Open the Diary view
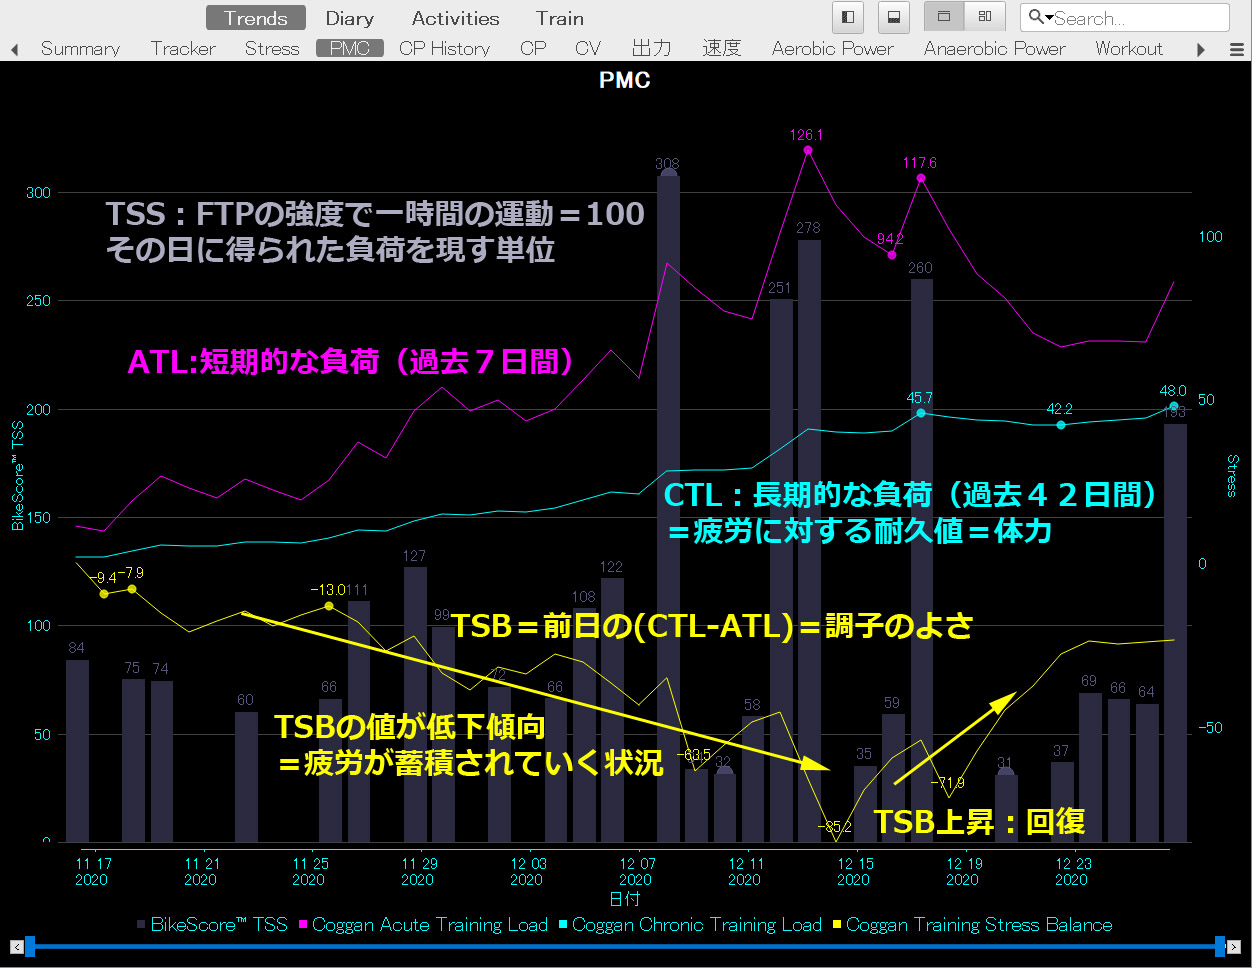 pos(349,18)
